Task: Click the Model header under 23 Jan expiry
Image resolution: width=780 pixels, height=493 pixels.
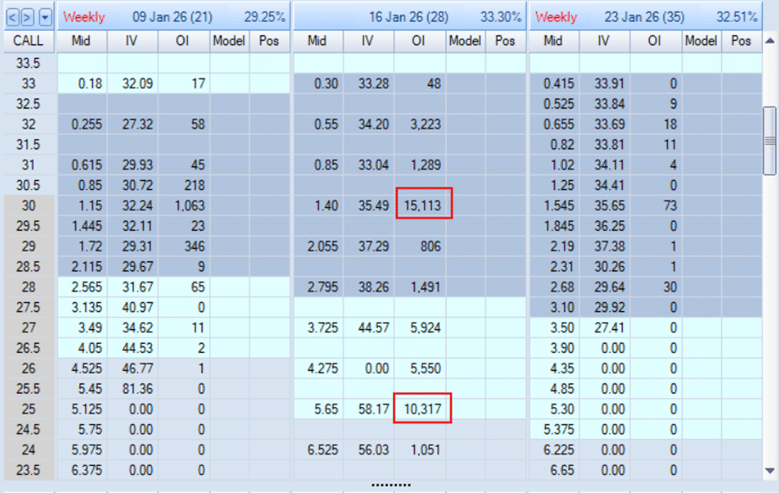Action: pos(702,41)
